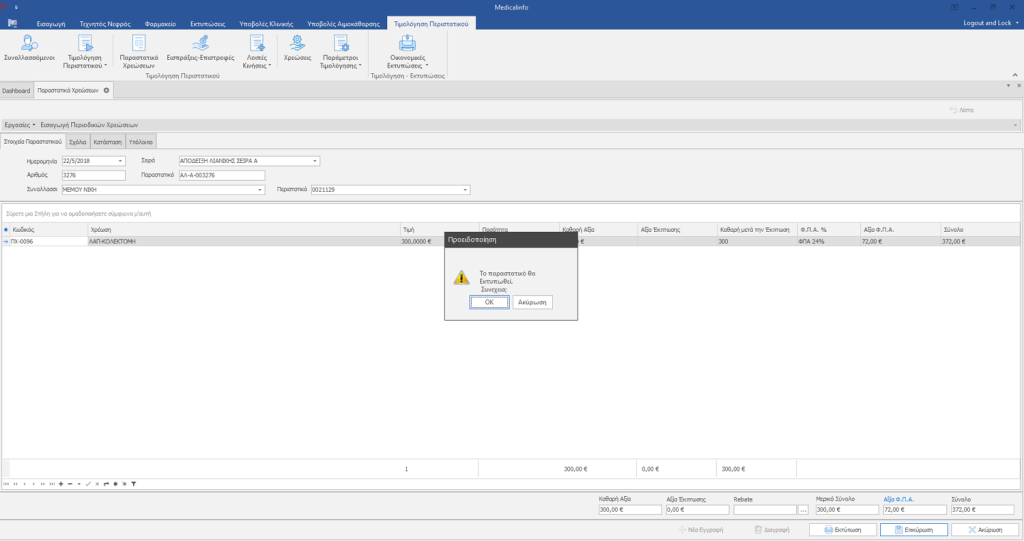Viewport: 1024px width, 541px height.
Task: Open the Φαρμακείο ribbon tab
Action: click(161, 22)
